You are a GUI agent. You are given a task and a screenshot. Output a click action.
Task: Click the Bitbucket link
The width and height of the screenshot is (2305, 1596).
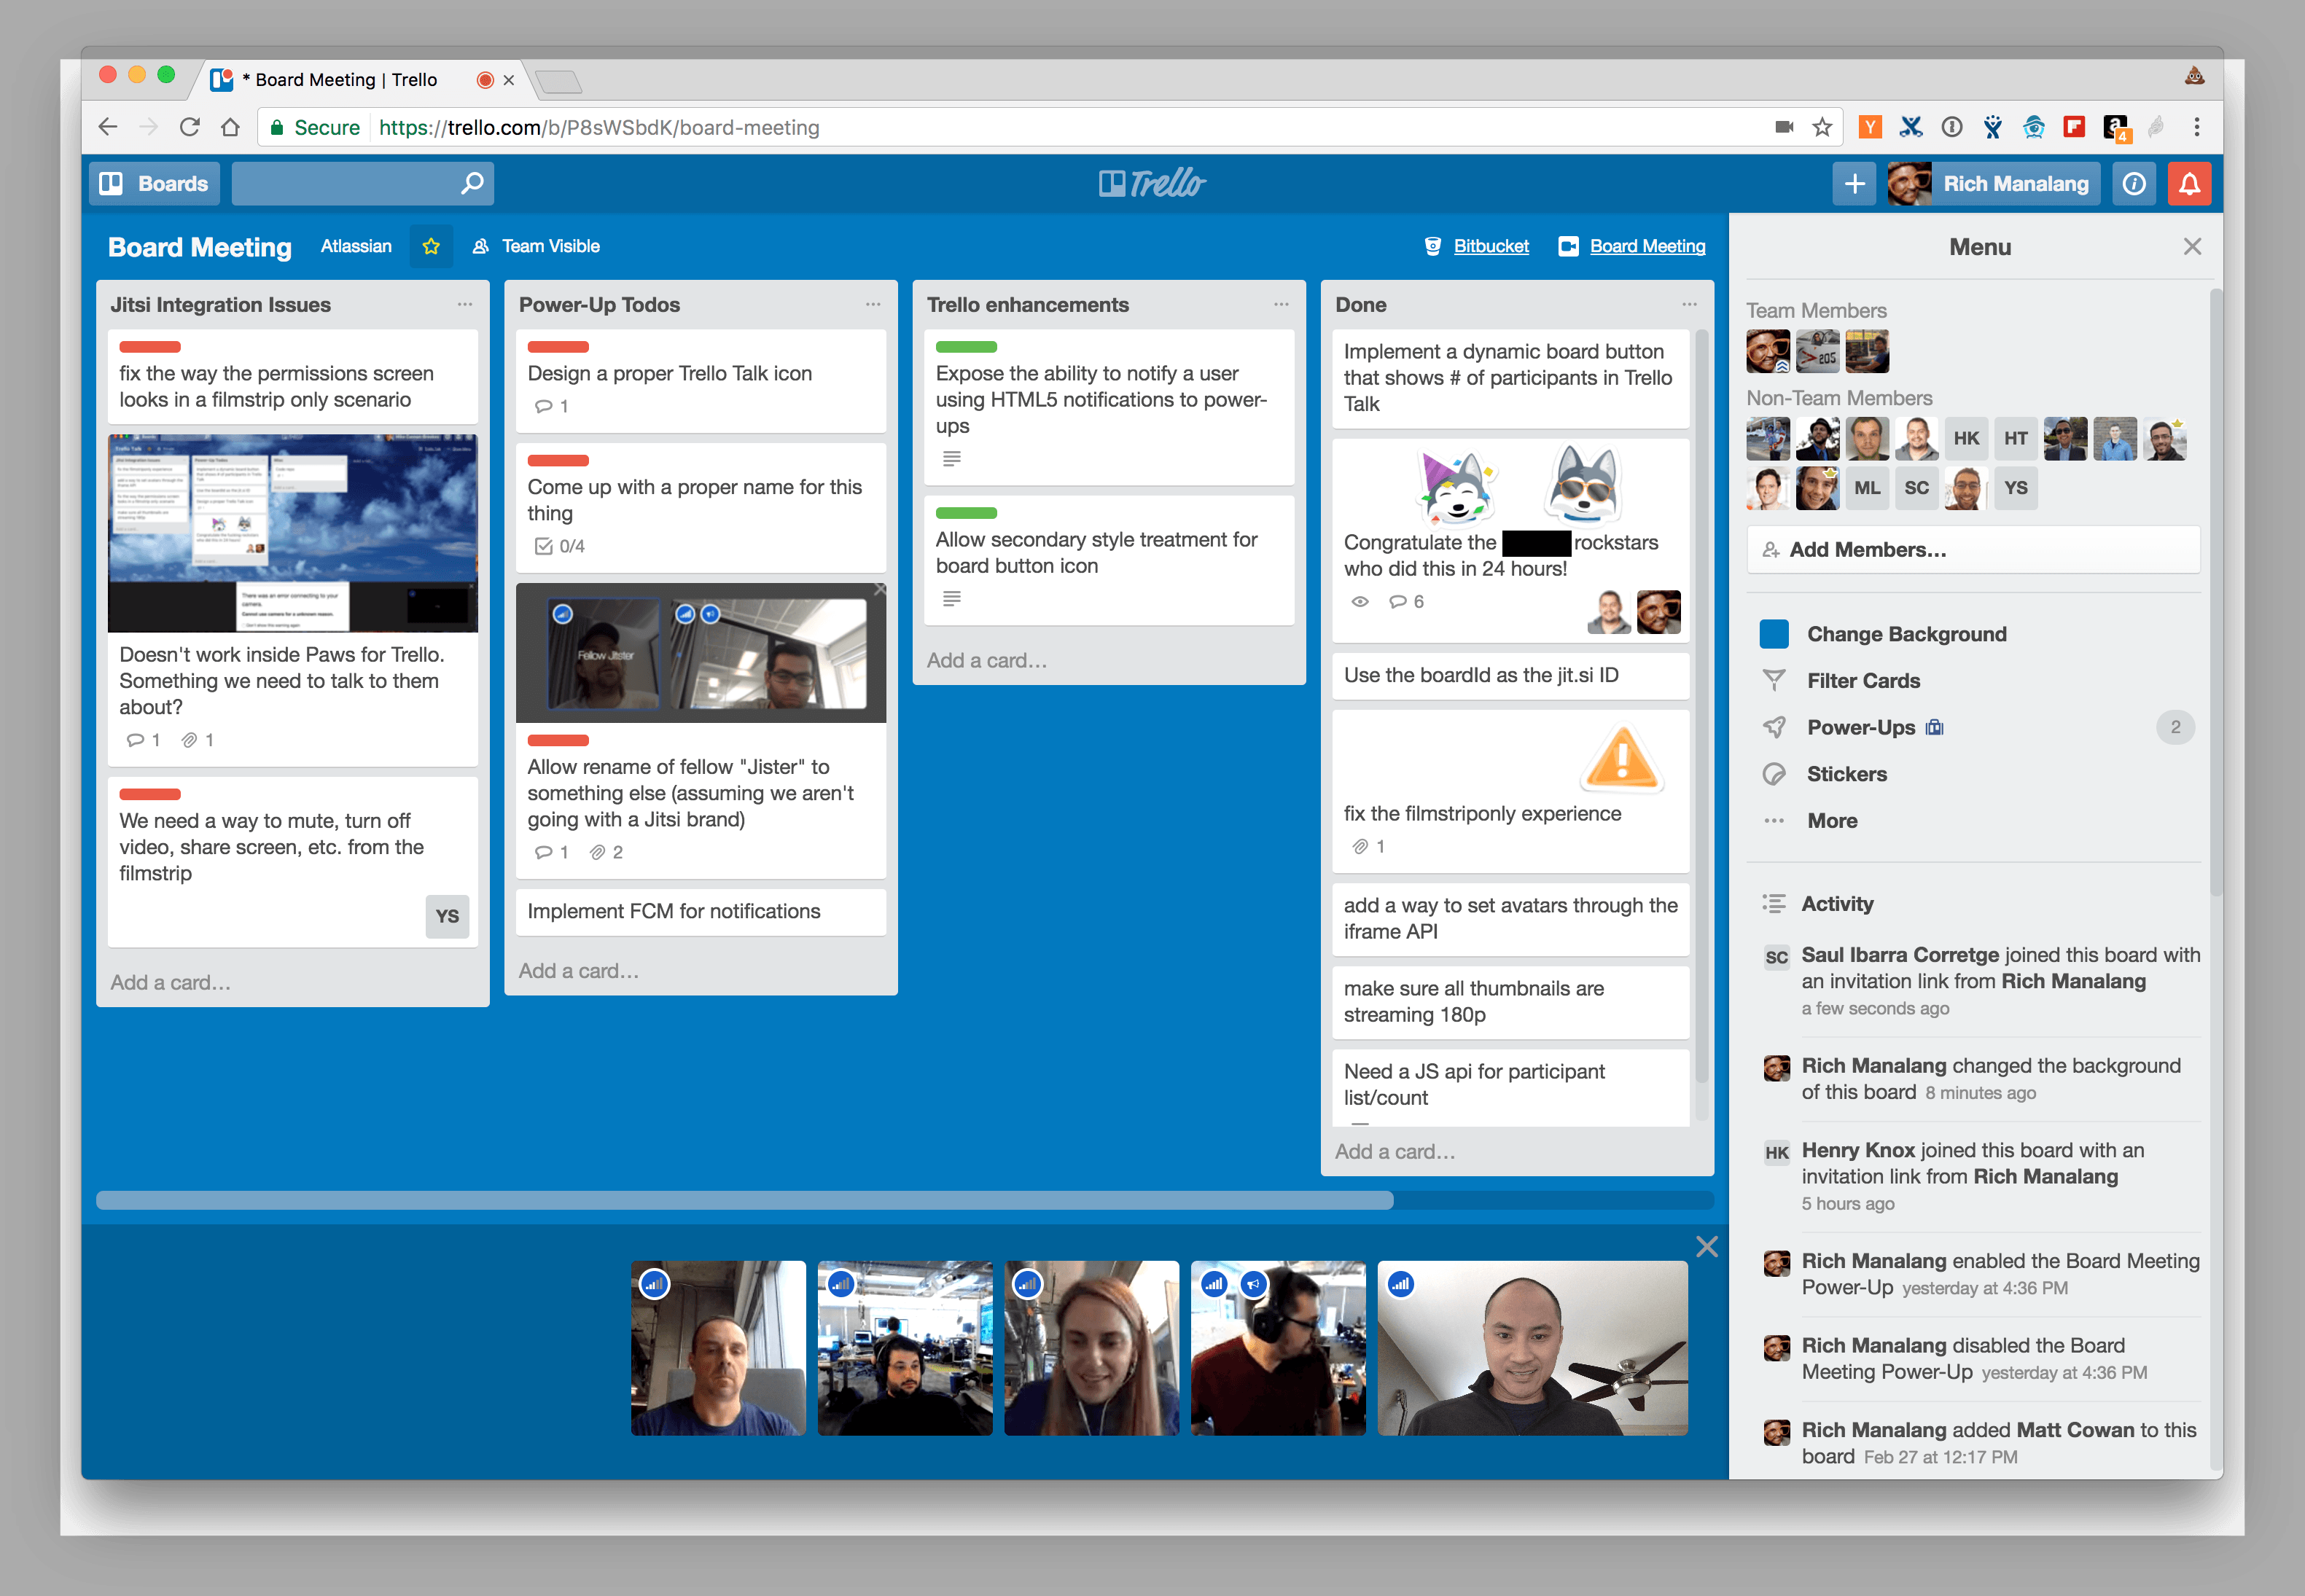point(1490,246)
